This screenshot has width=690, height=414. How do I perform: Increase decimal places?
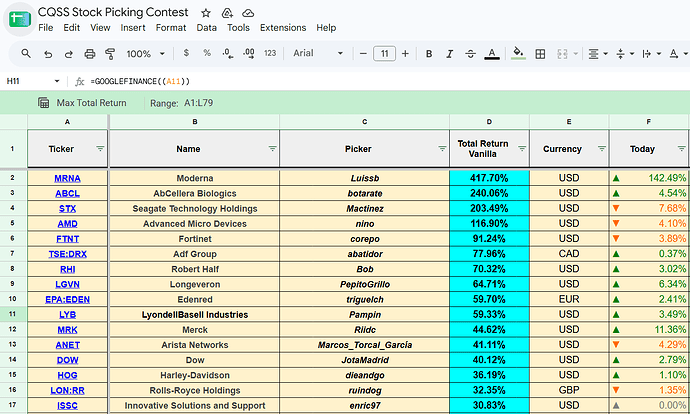tap(249, 54)
